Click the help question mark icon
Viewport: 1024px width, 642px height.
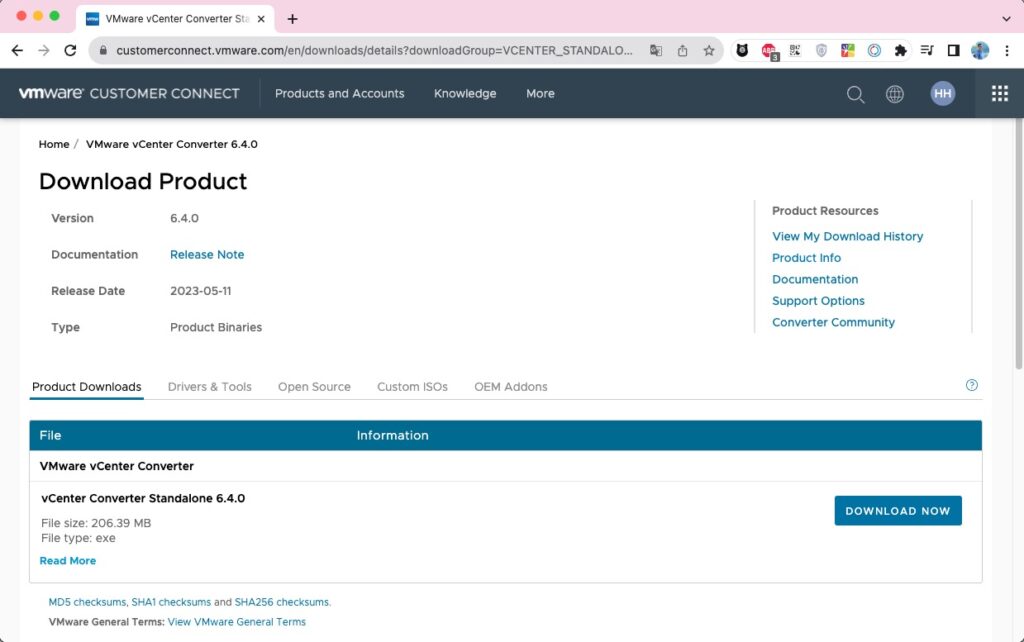[972, 385]
